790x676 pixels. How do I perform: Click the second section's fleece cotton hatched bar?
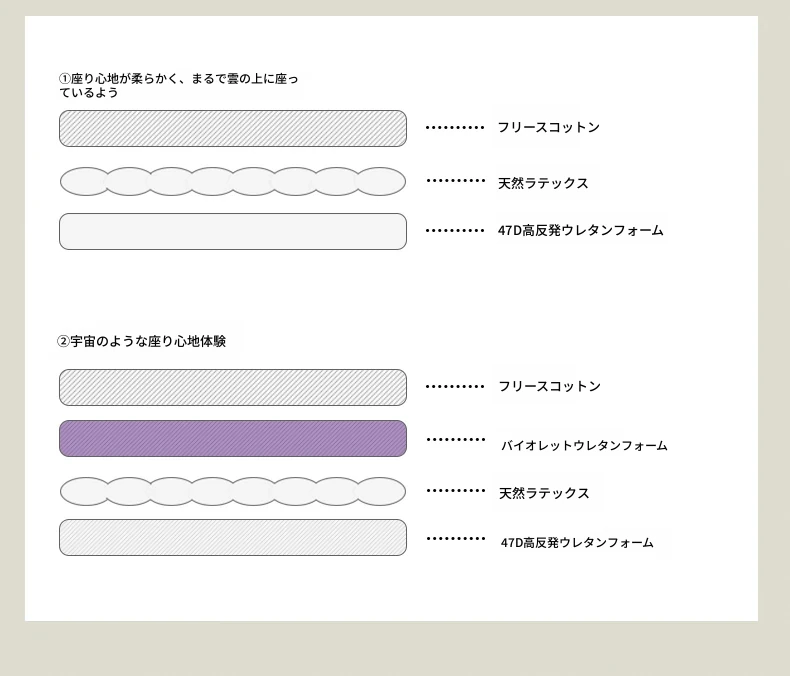tap(233, 387)
